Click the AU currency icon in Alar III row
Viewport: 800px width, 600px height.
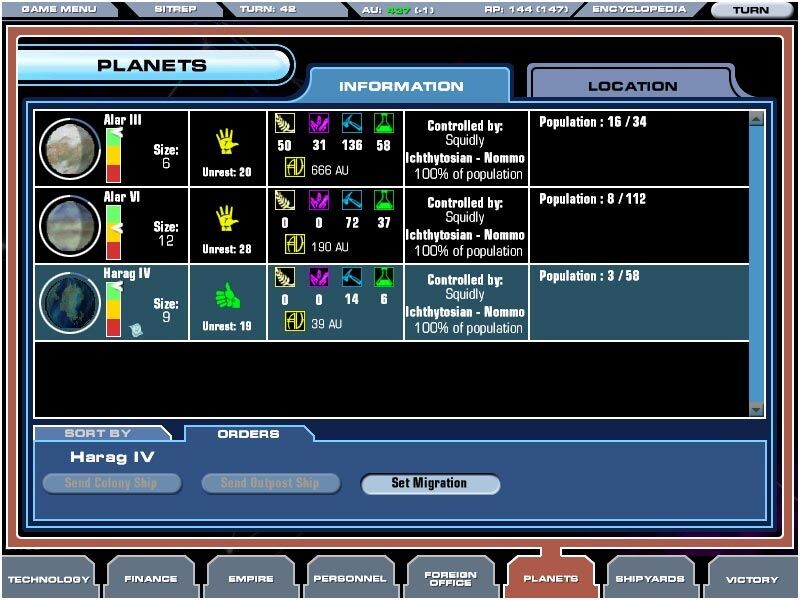point(295,168)
